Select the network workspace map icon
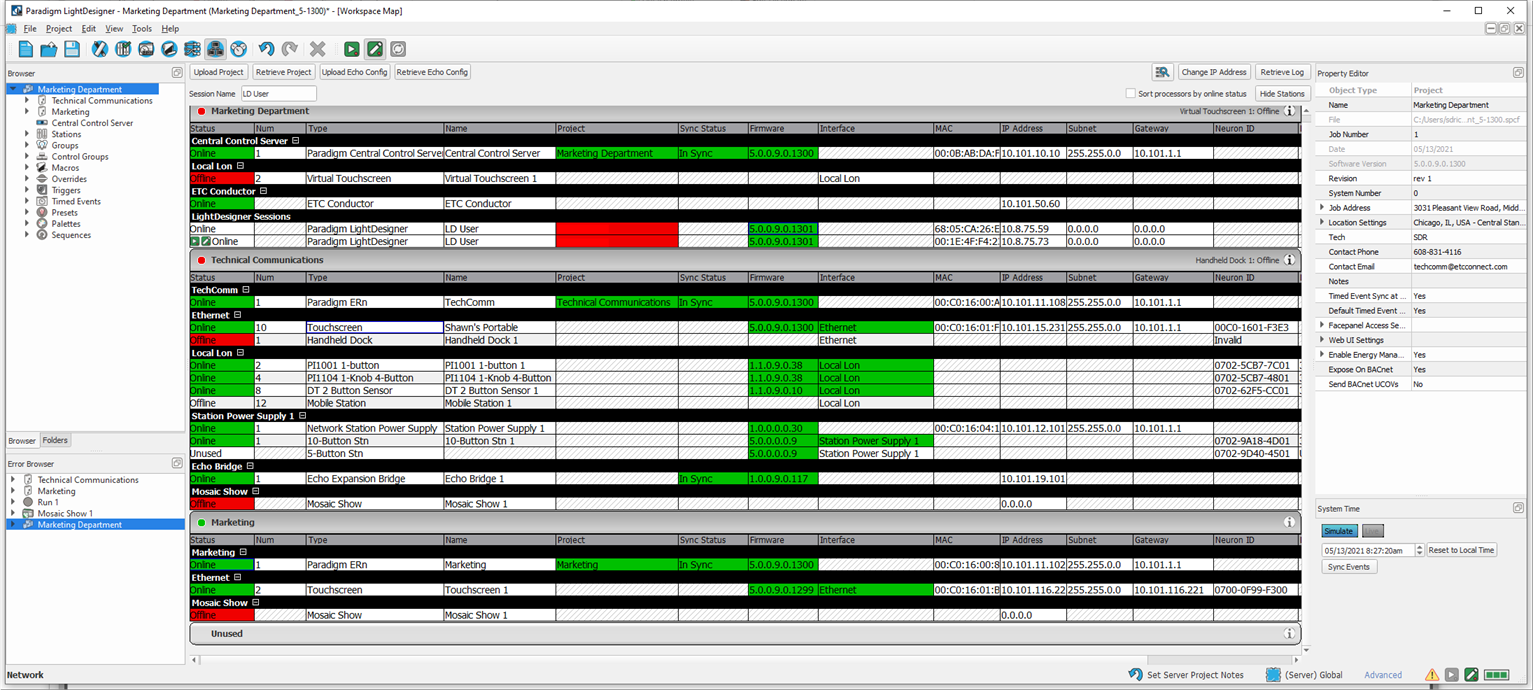The image size is (1533, 690). pos(215,49)
